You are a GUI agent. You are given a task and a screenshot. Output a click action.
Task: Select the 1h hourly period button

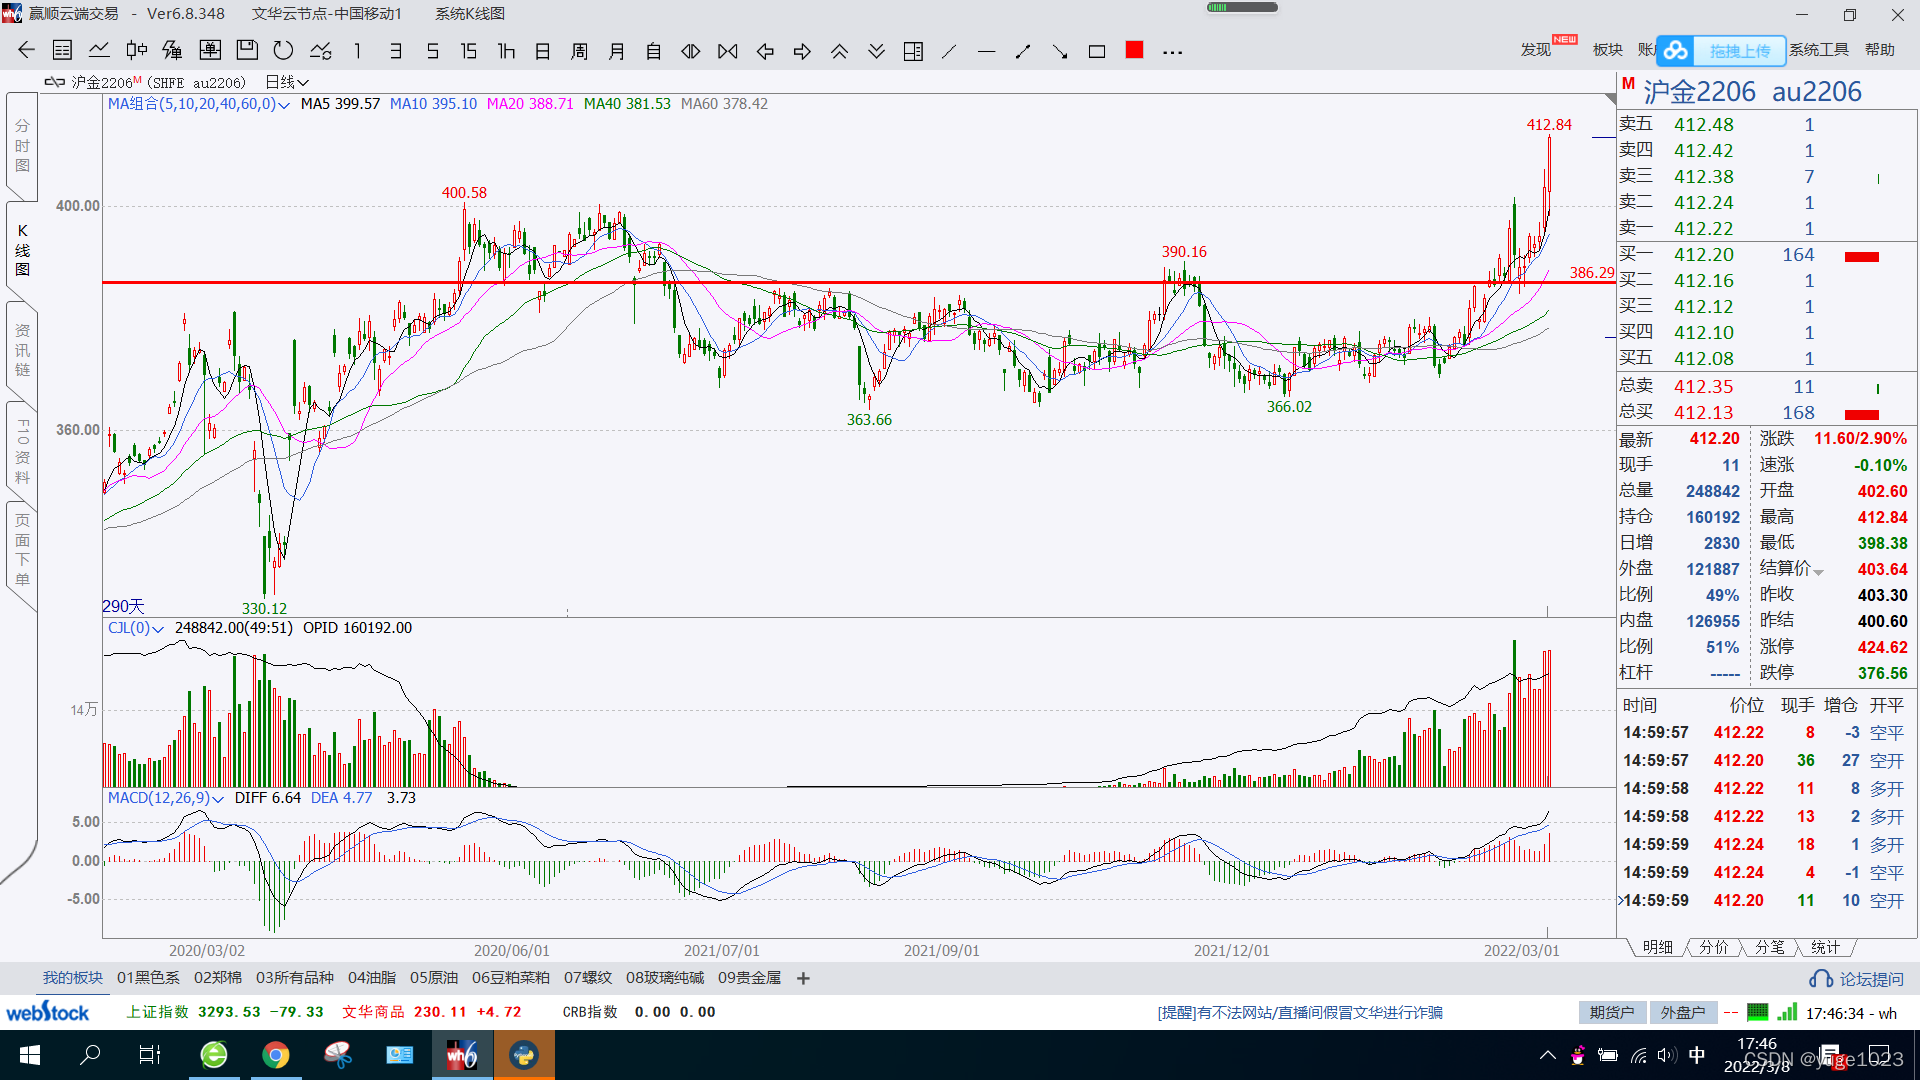506,51
